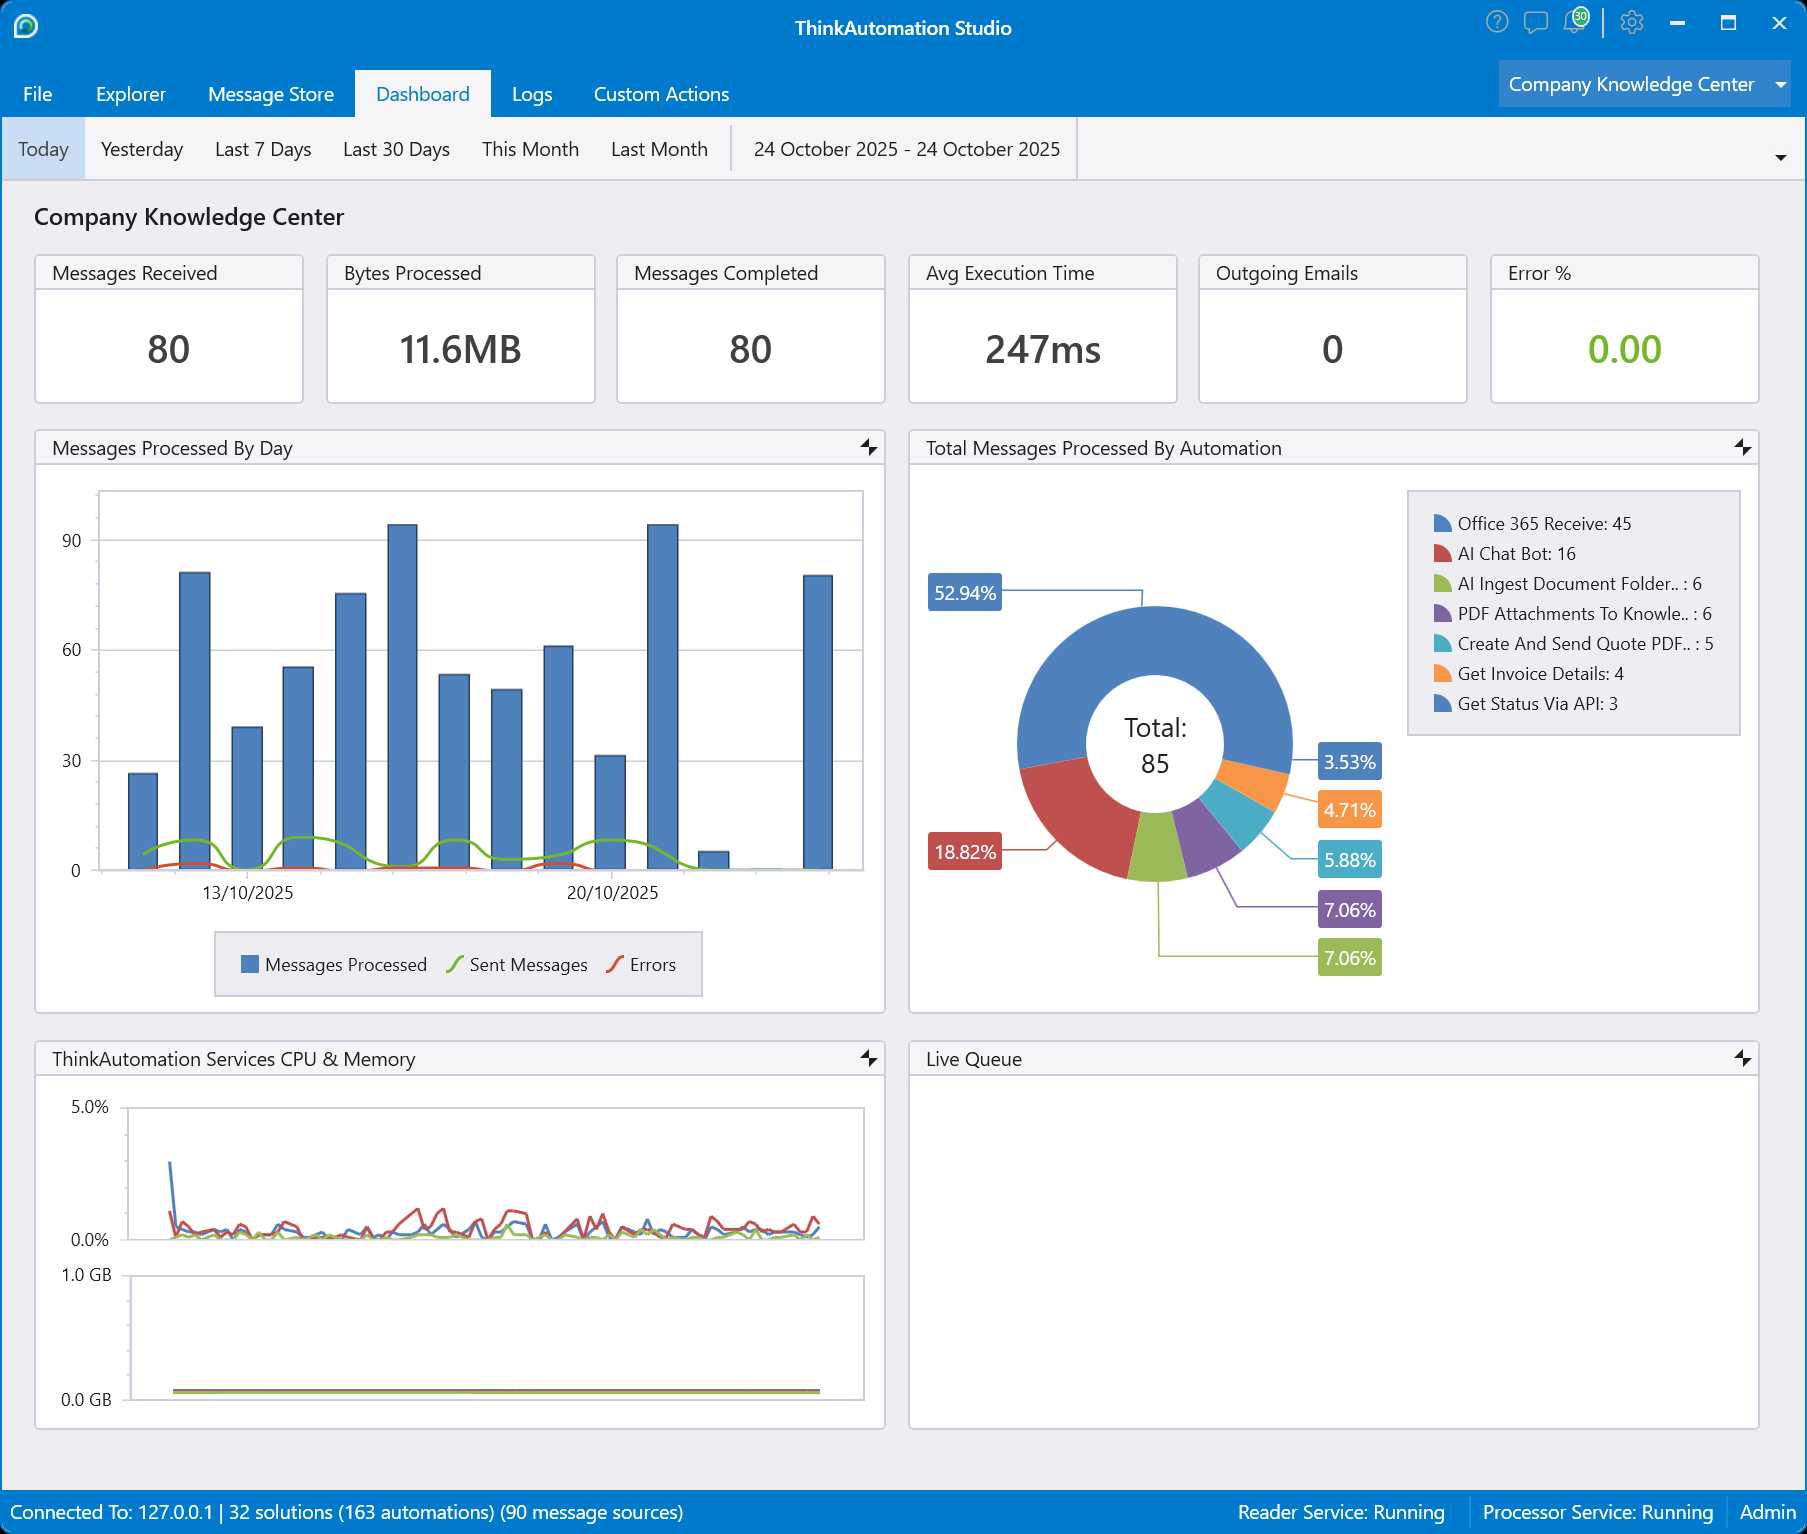1807x1534 pixels.
Task: Pop out Total Messages By Automation chart
Action: (x=1742, y=447)
